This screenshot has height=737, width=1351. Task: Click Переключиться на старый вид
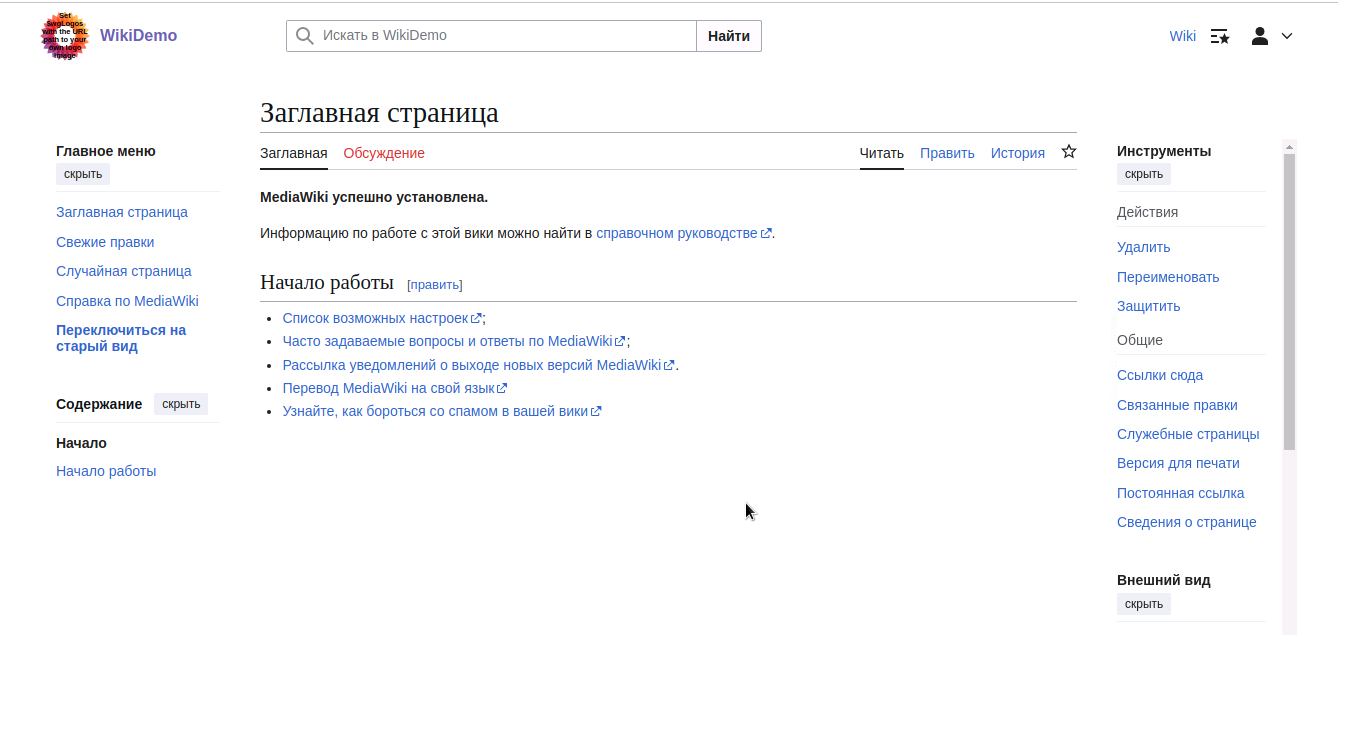[120, 338]
